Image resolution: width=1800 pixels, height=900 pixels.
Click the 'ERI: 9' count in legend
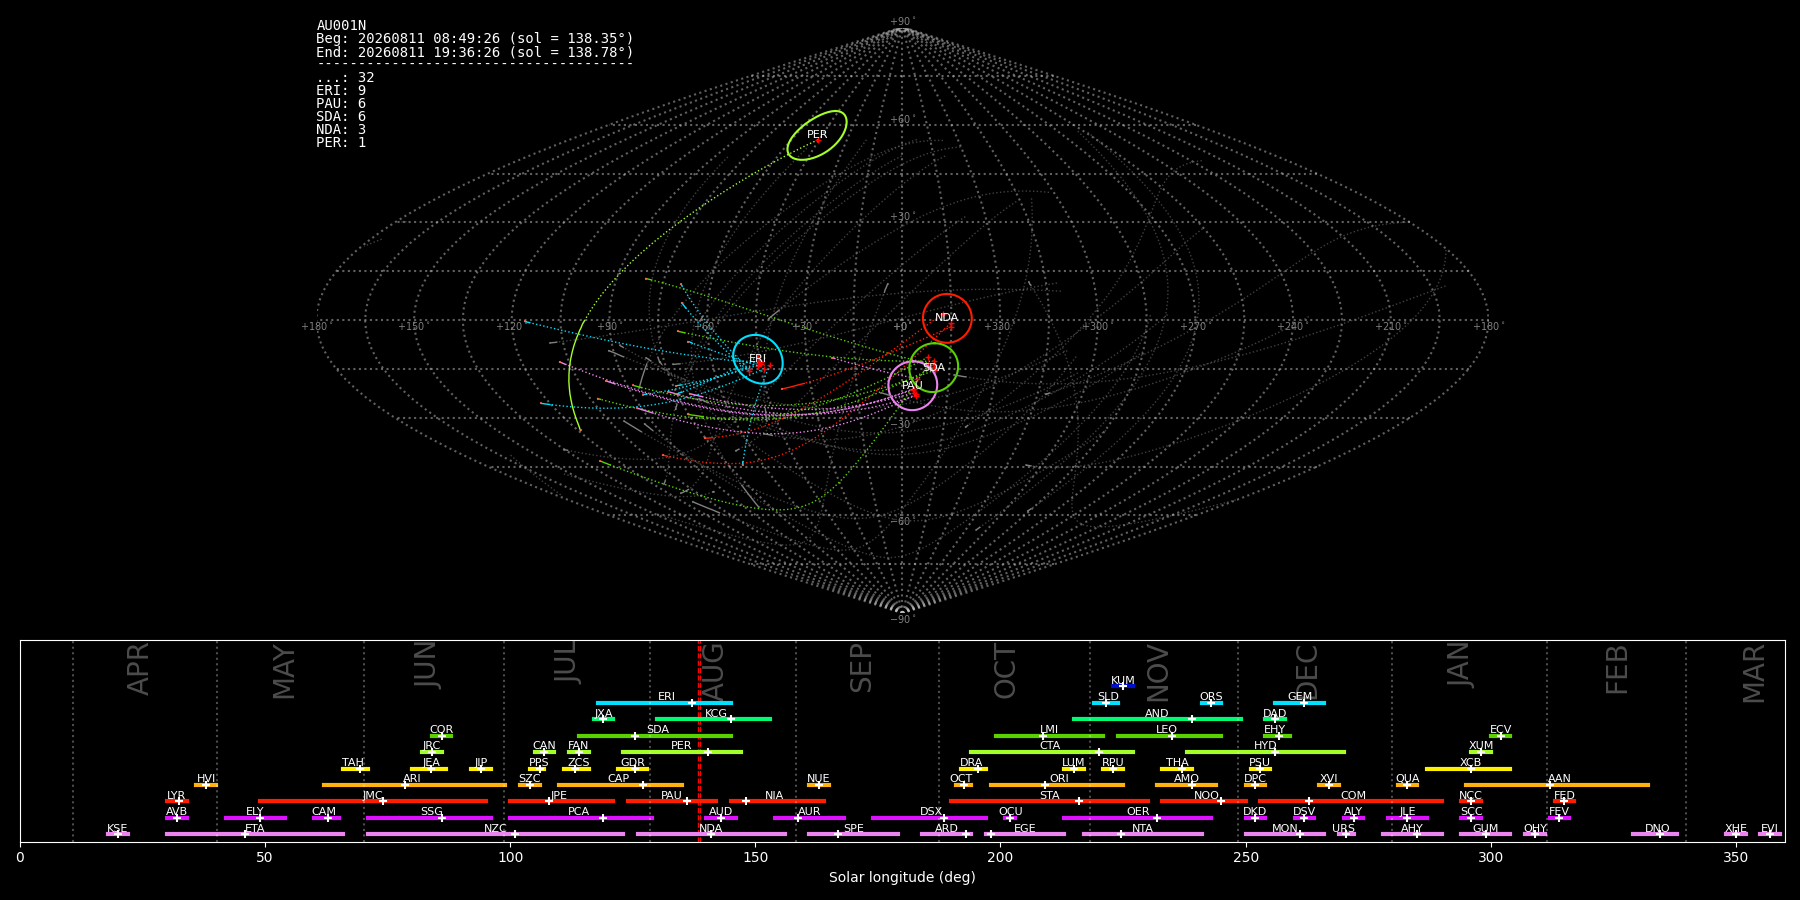341,91
